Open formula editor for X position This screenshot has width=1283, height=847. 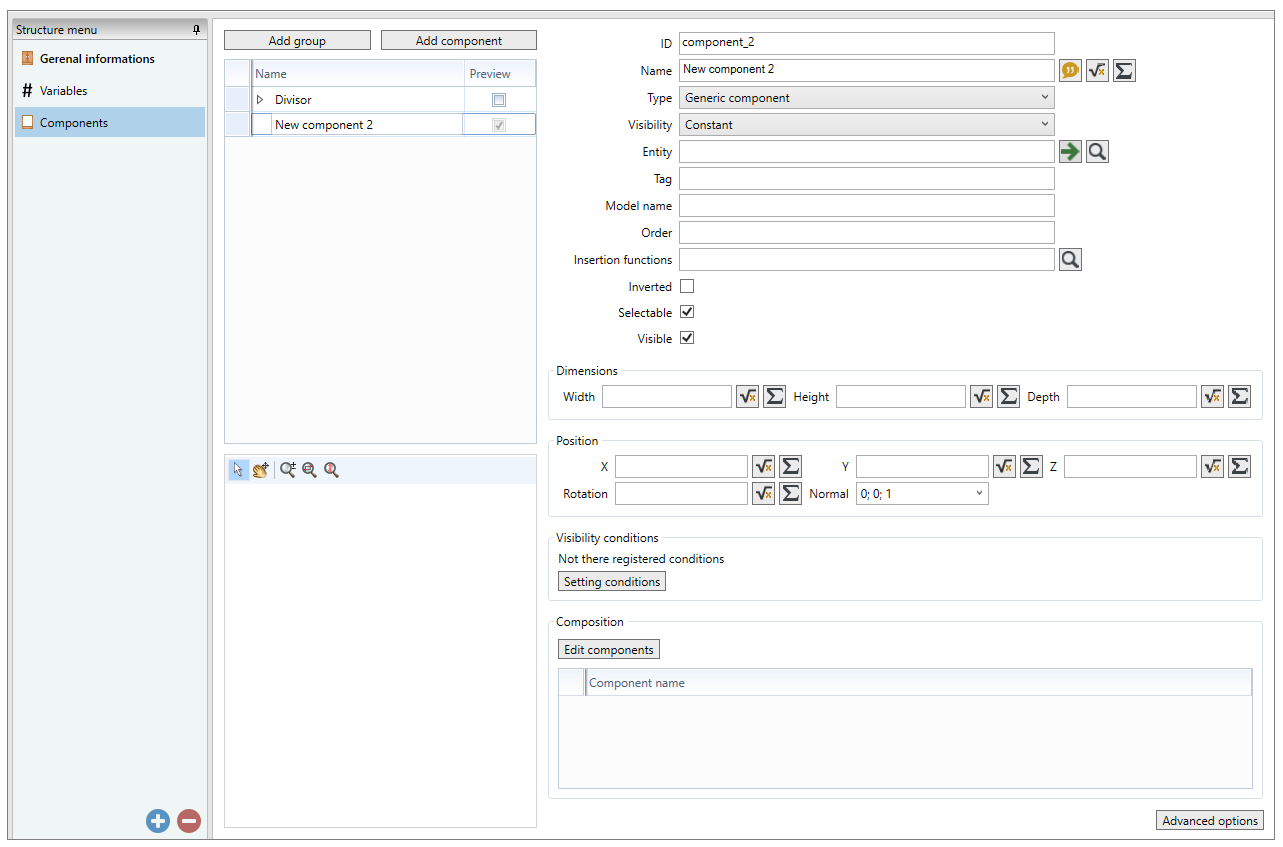tap(763, 466)
